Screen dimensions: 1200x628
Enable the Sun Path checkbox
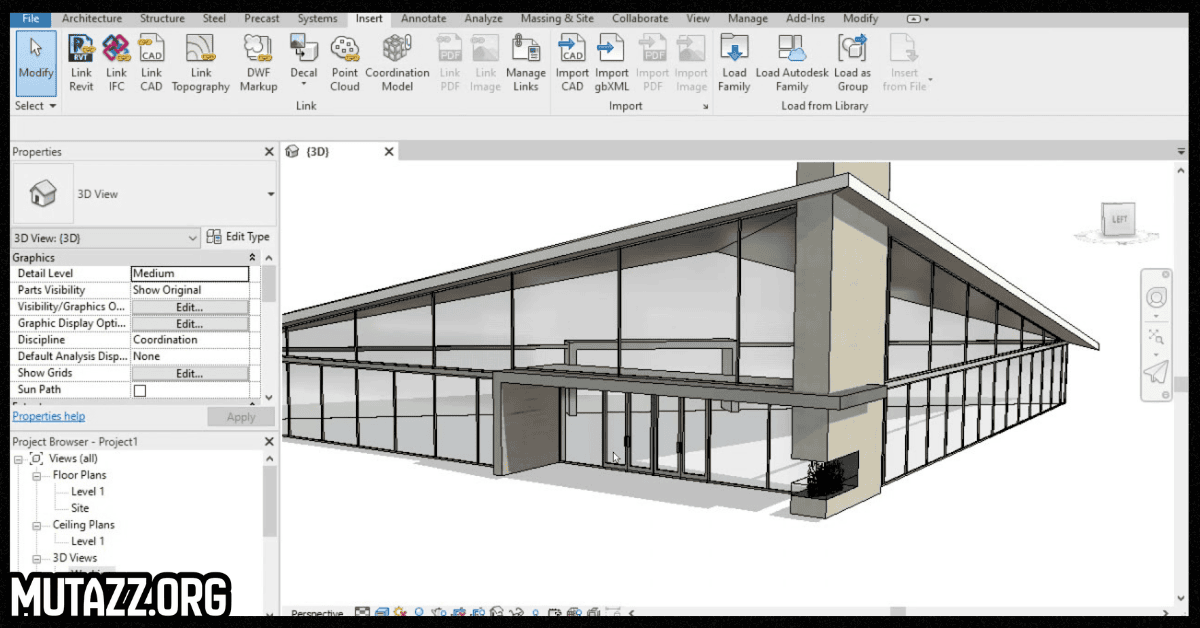pos(140,390)
